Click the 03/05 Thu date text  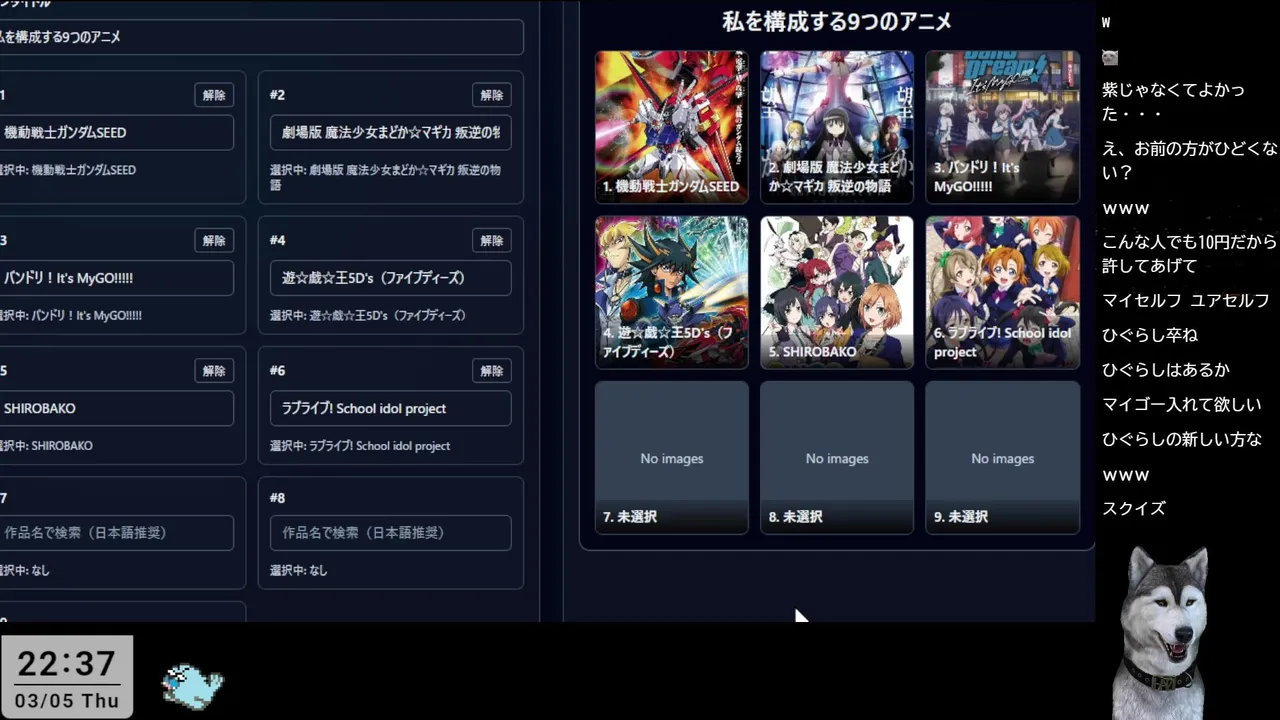67,701
